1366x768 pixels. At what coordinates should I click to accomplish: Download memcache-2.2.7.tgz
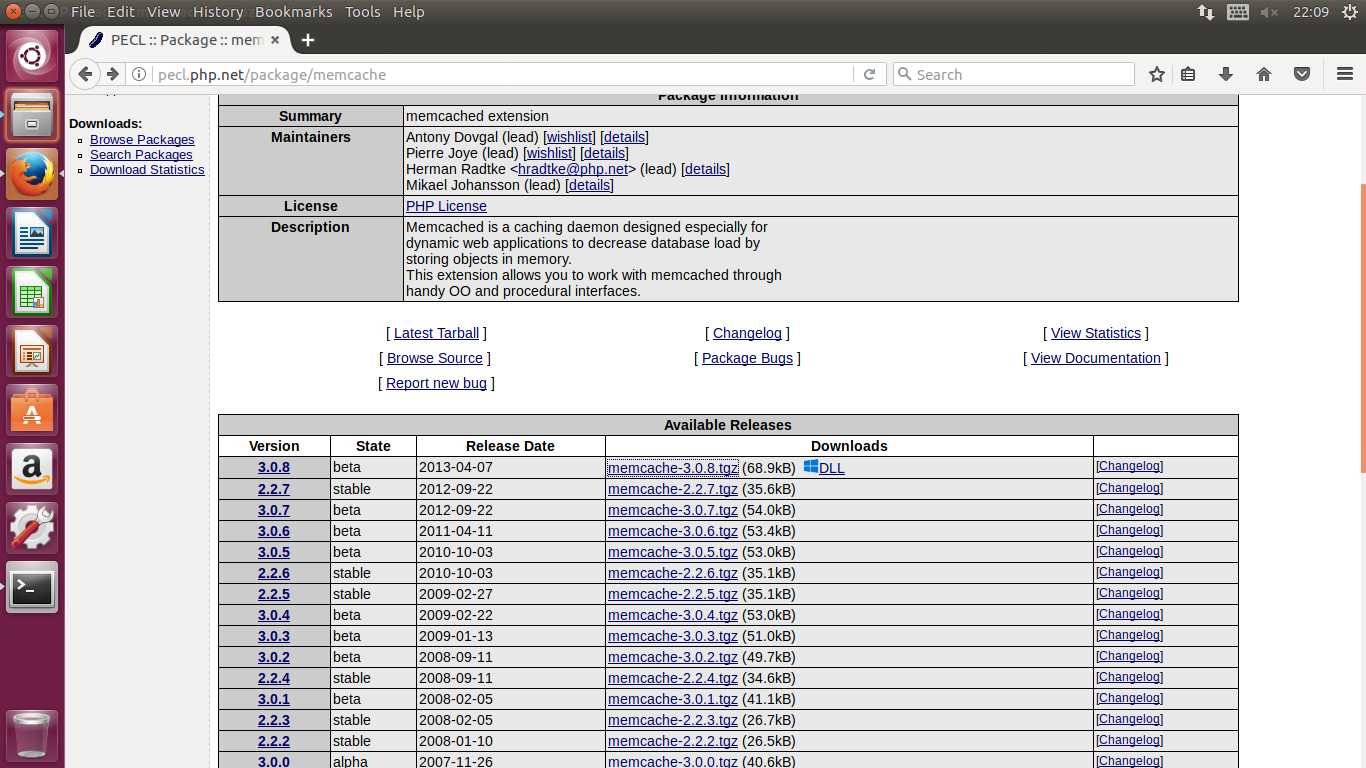(673, 489)
